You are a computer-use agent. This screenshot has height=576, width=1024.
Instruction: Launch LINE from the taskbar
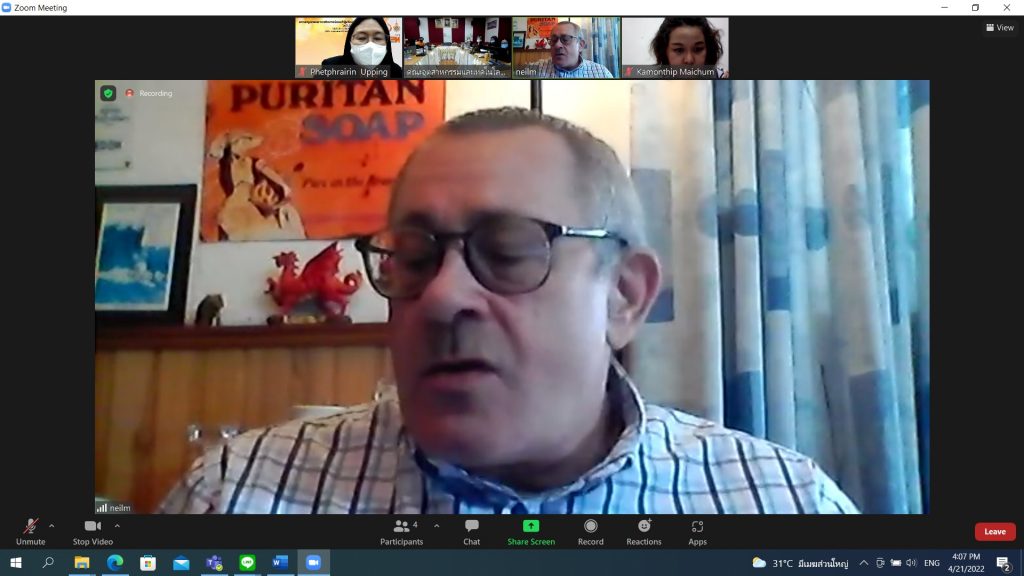click(x=247, y=563)
